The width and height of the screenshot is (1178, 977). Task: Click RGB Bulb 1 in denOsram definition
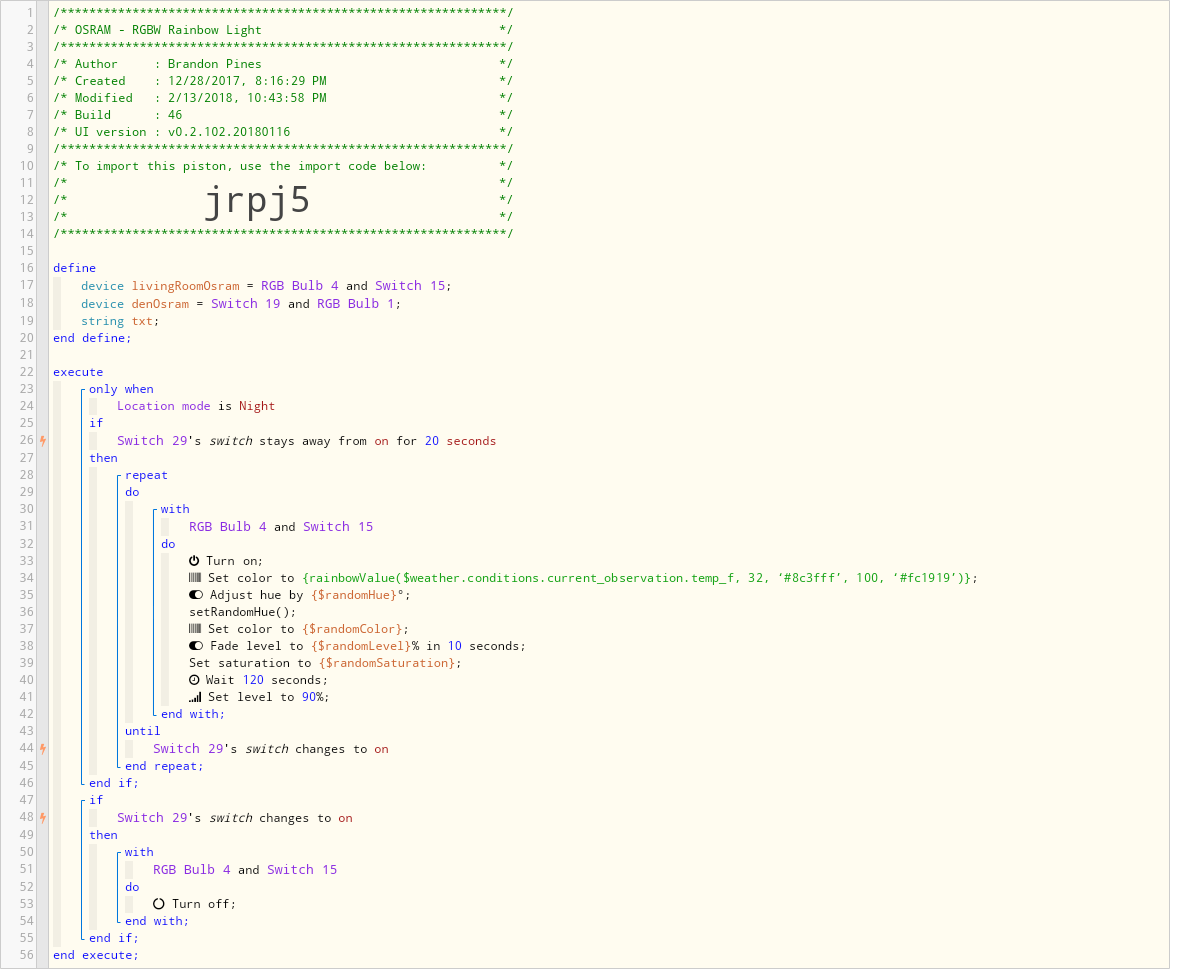pyautogui.click(x=355, y=304)
